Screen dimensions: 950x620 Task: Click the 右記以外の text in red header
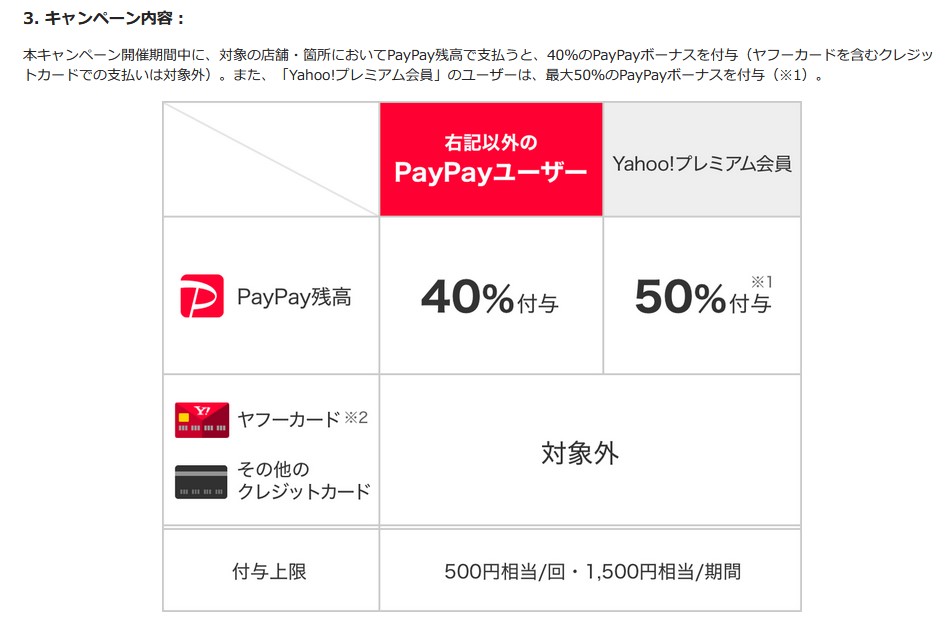[491, 143]
